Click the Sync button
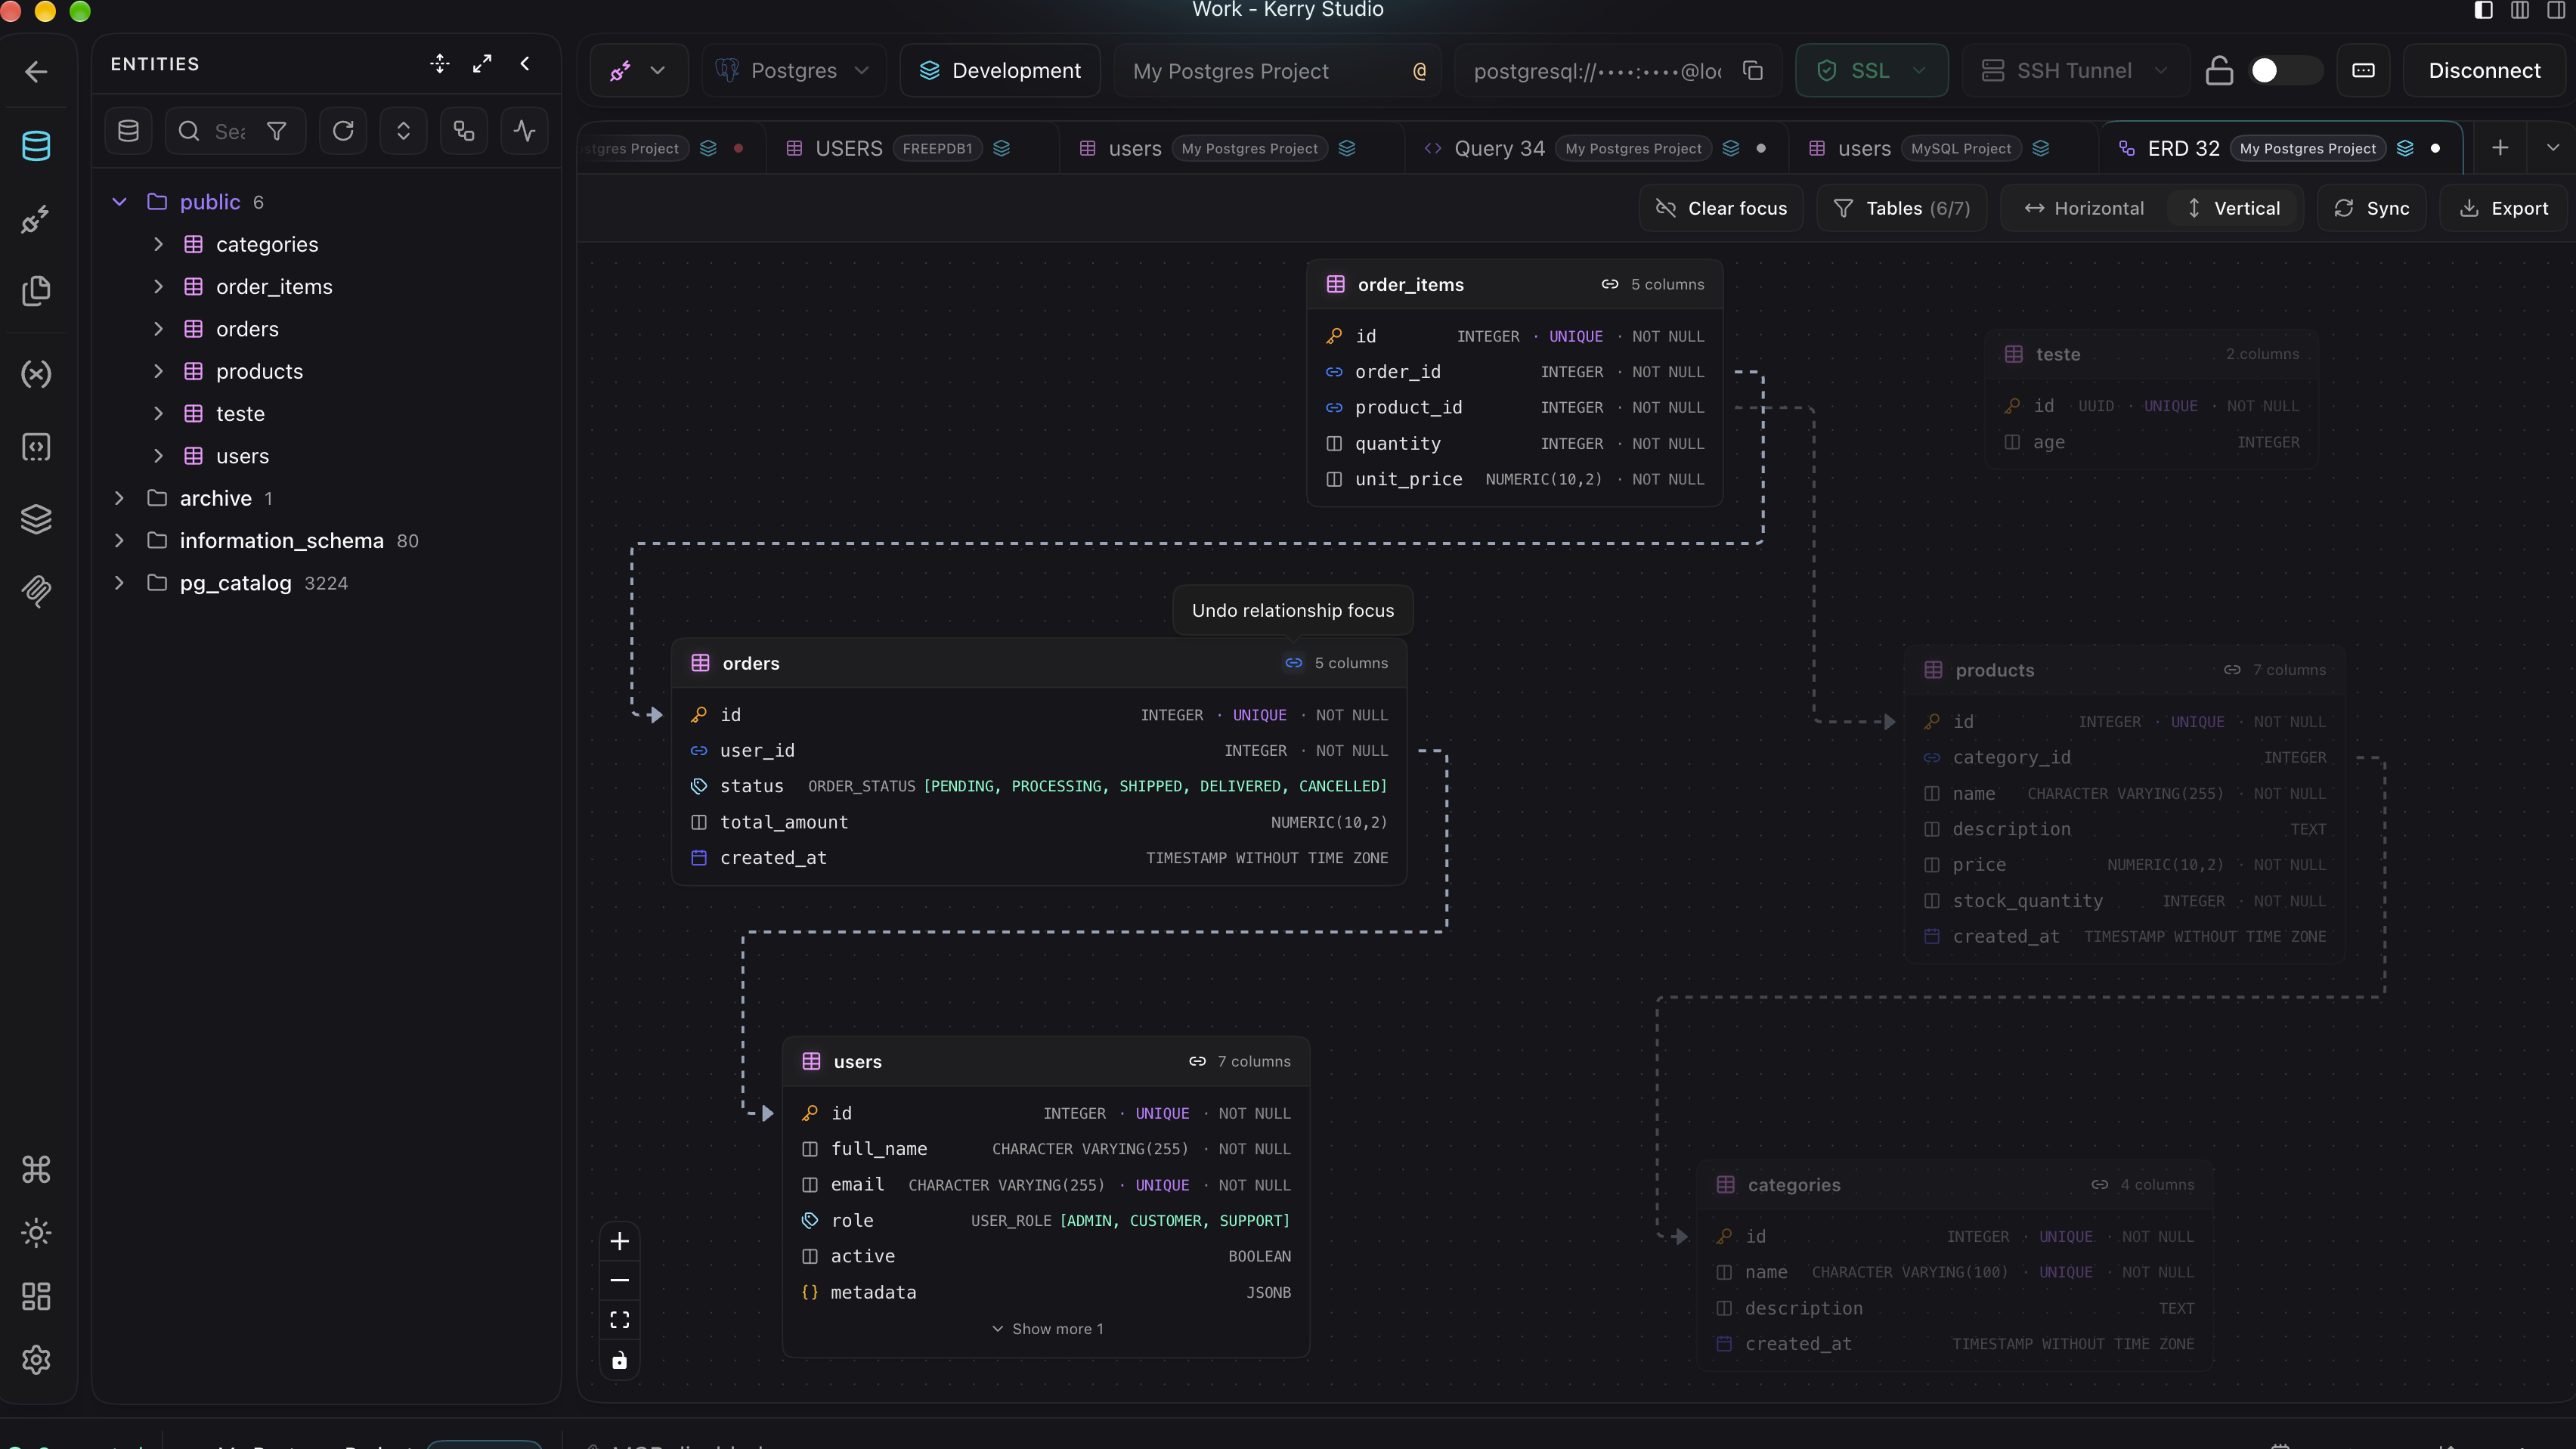Screen dimensions: 2576x1449 [2372, 208]
